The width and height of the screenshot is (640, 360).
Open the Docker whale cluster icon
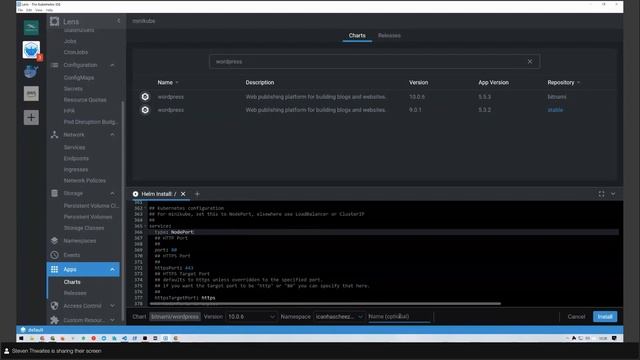[x=31, y=71]
